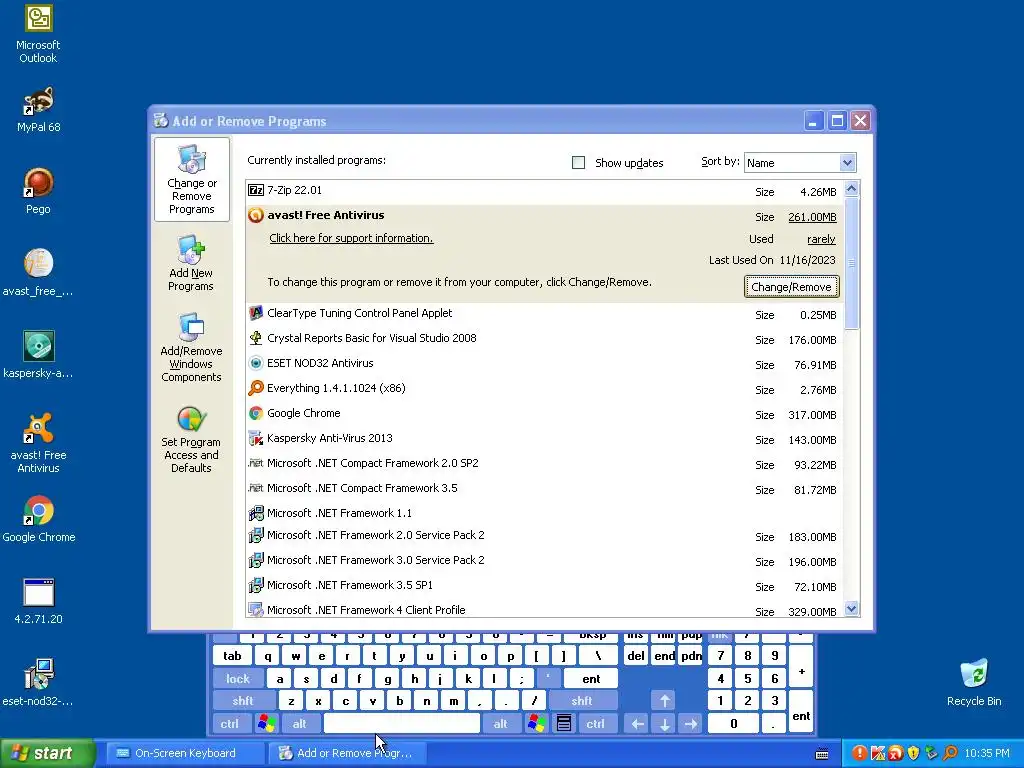This screenshot has height=768, width=1024.
Task: Toggle the Show updates checkbox
Action: click(x=579, y=163)
